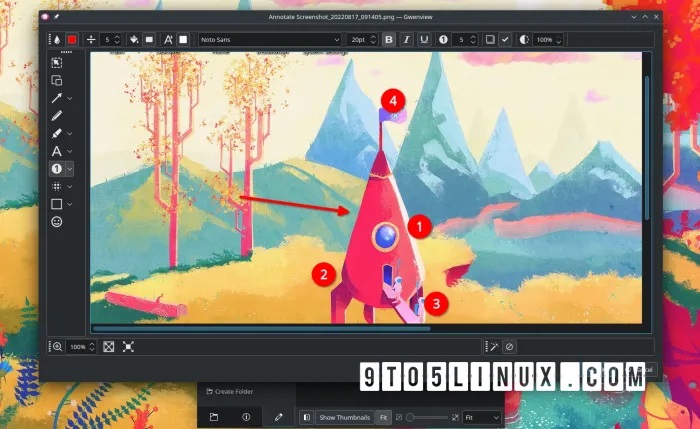
Task: Select the Number annotation tool
Action: [x=57, y=169]
